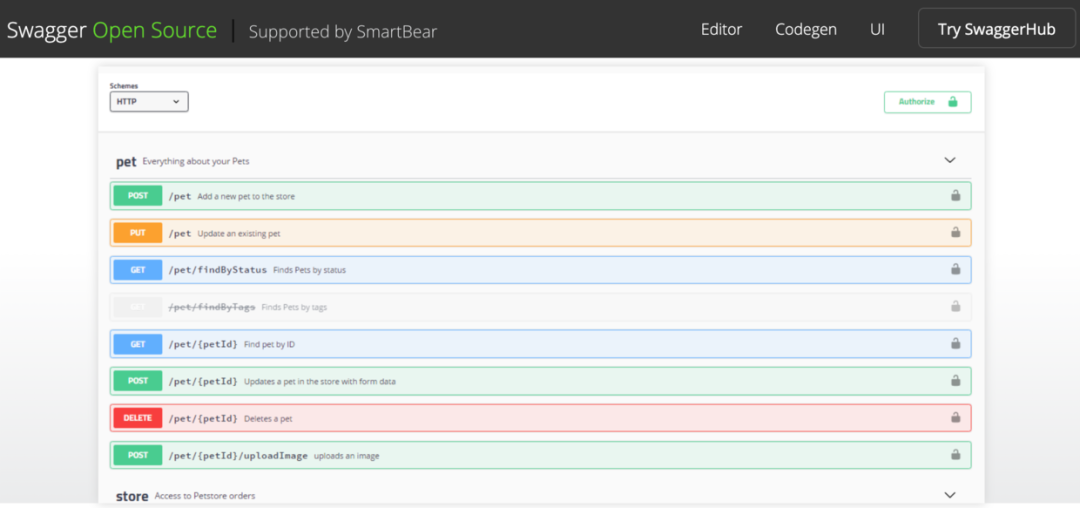Click the lock icon inside Authorize button
Screen dimensions: 1080x508
[x=953, y=102]
